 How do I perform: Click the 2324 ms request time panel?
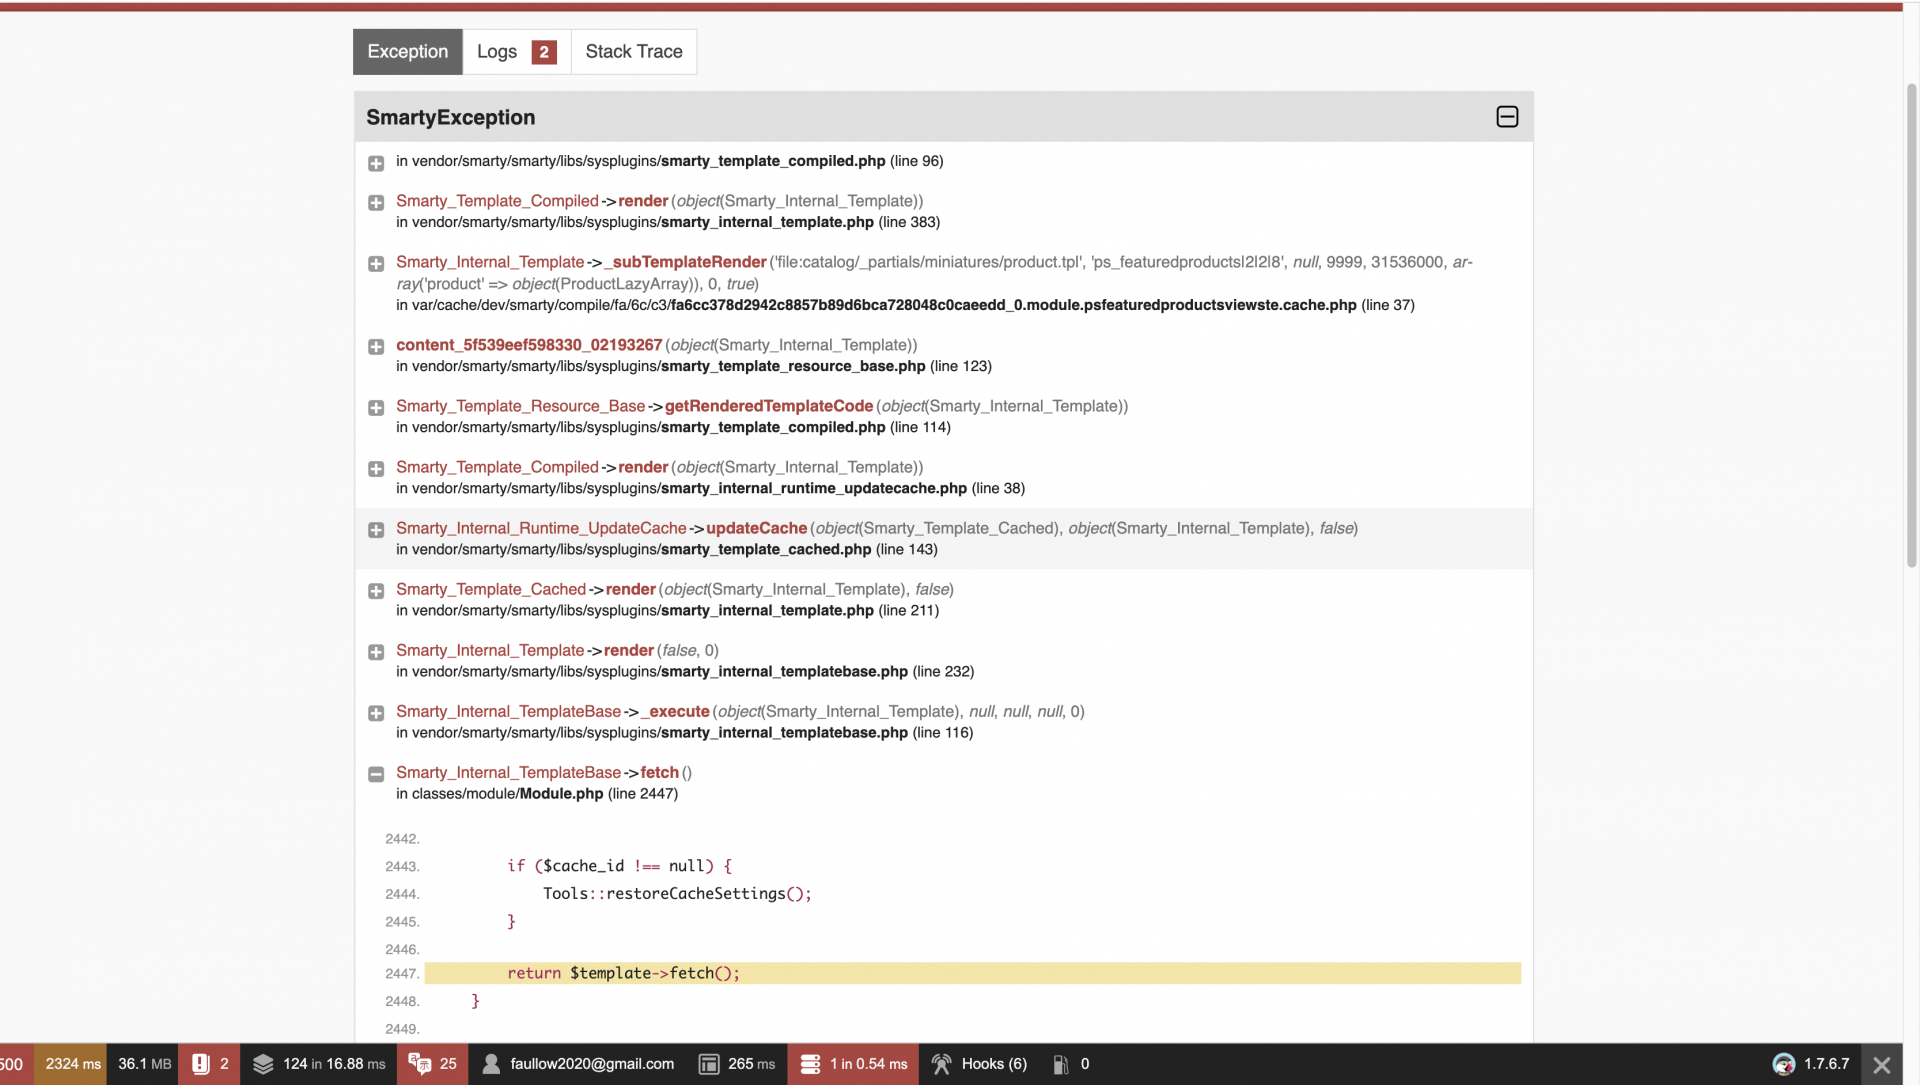(72, 1064)
